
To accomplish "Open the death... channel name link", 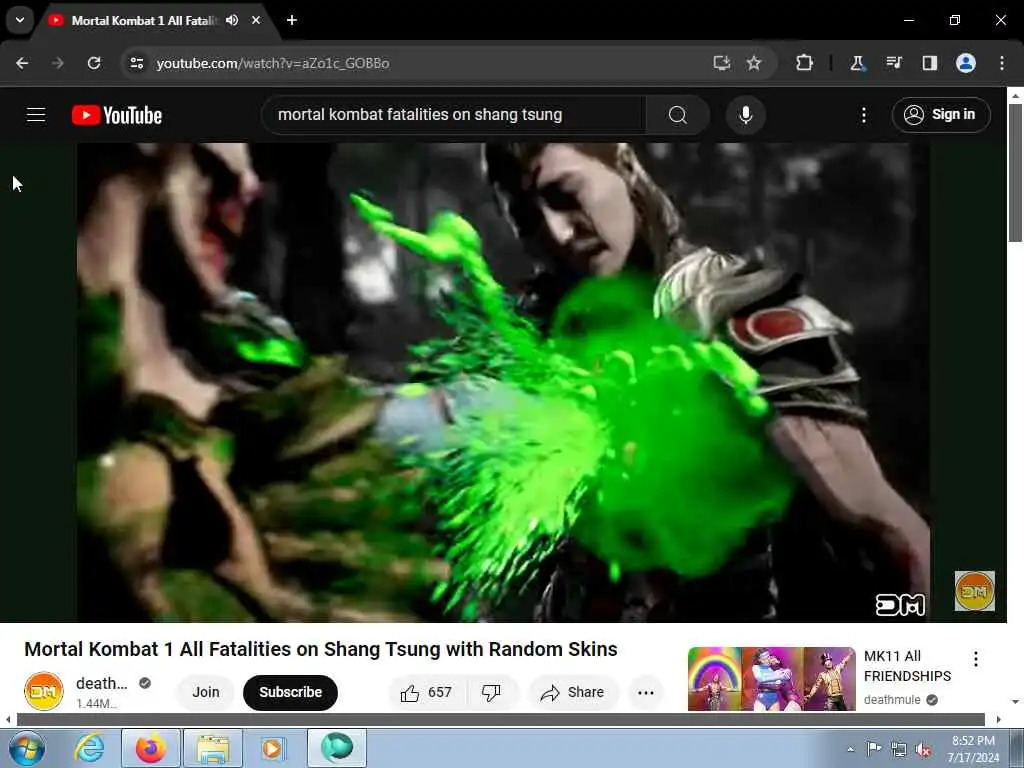I will 102,683.
